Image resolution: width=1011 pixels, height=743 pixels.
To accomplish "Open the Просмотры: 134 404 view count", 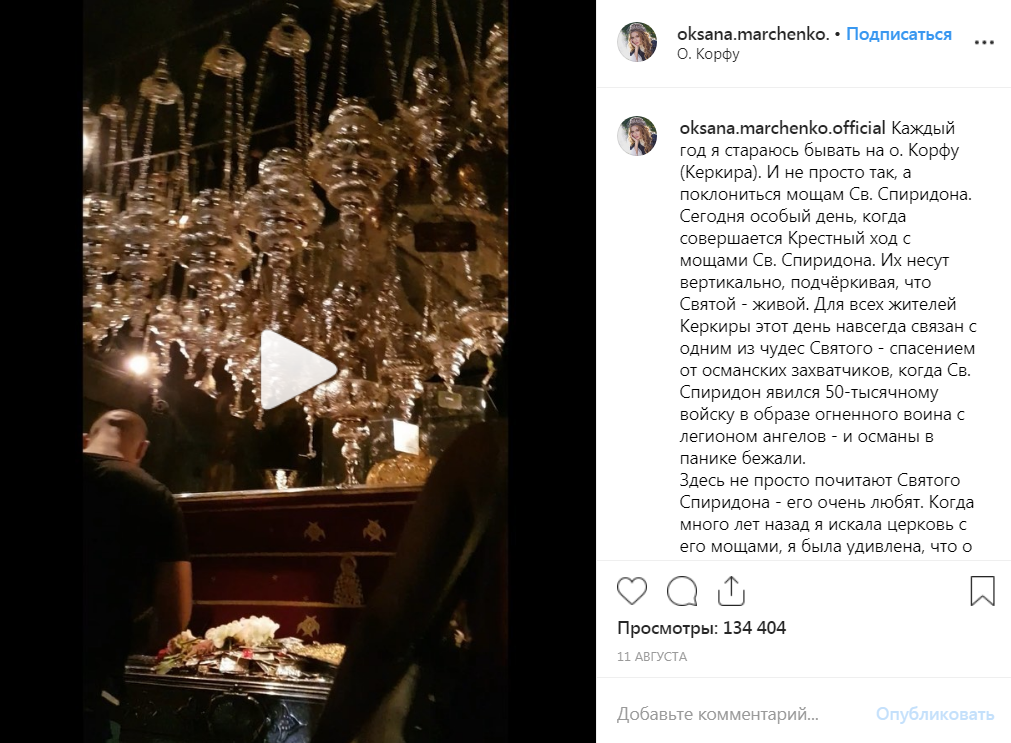I will pyautogui.click(x=702, y=628).
